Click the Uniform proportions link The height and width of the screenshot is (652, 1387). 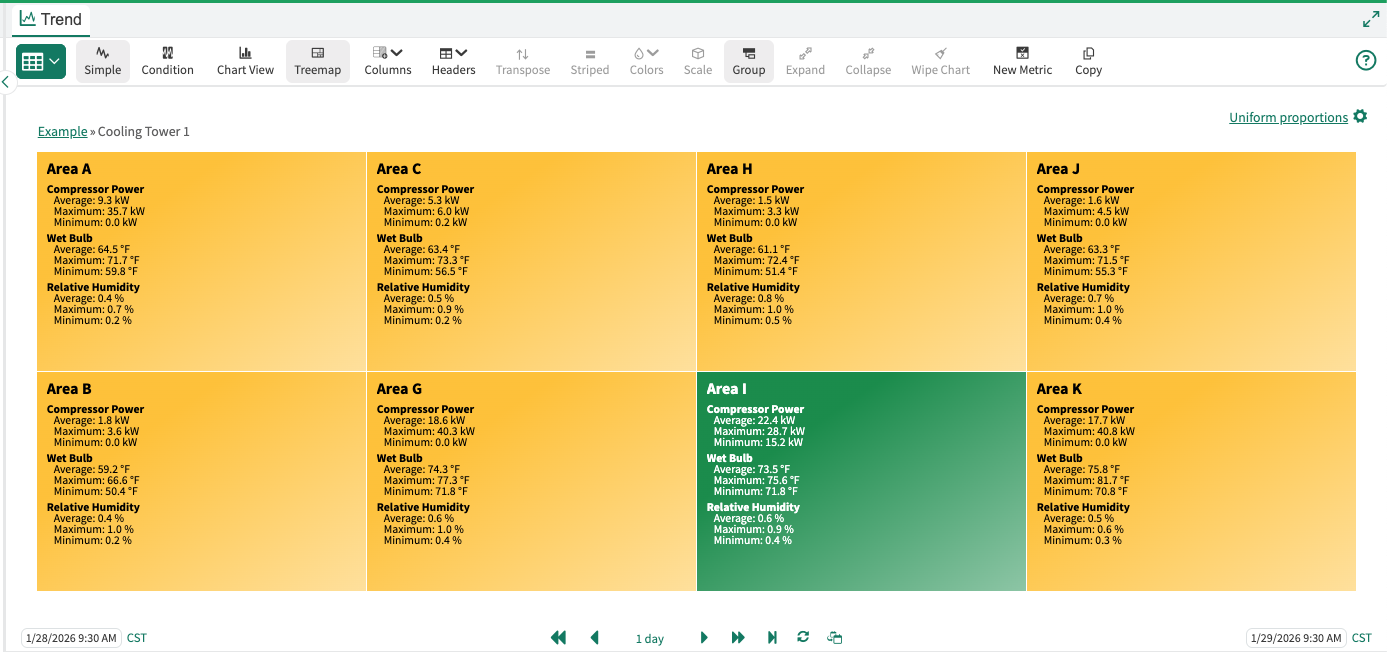pos(1288,118)
